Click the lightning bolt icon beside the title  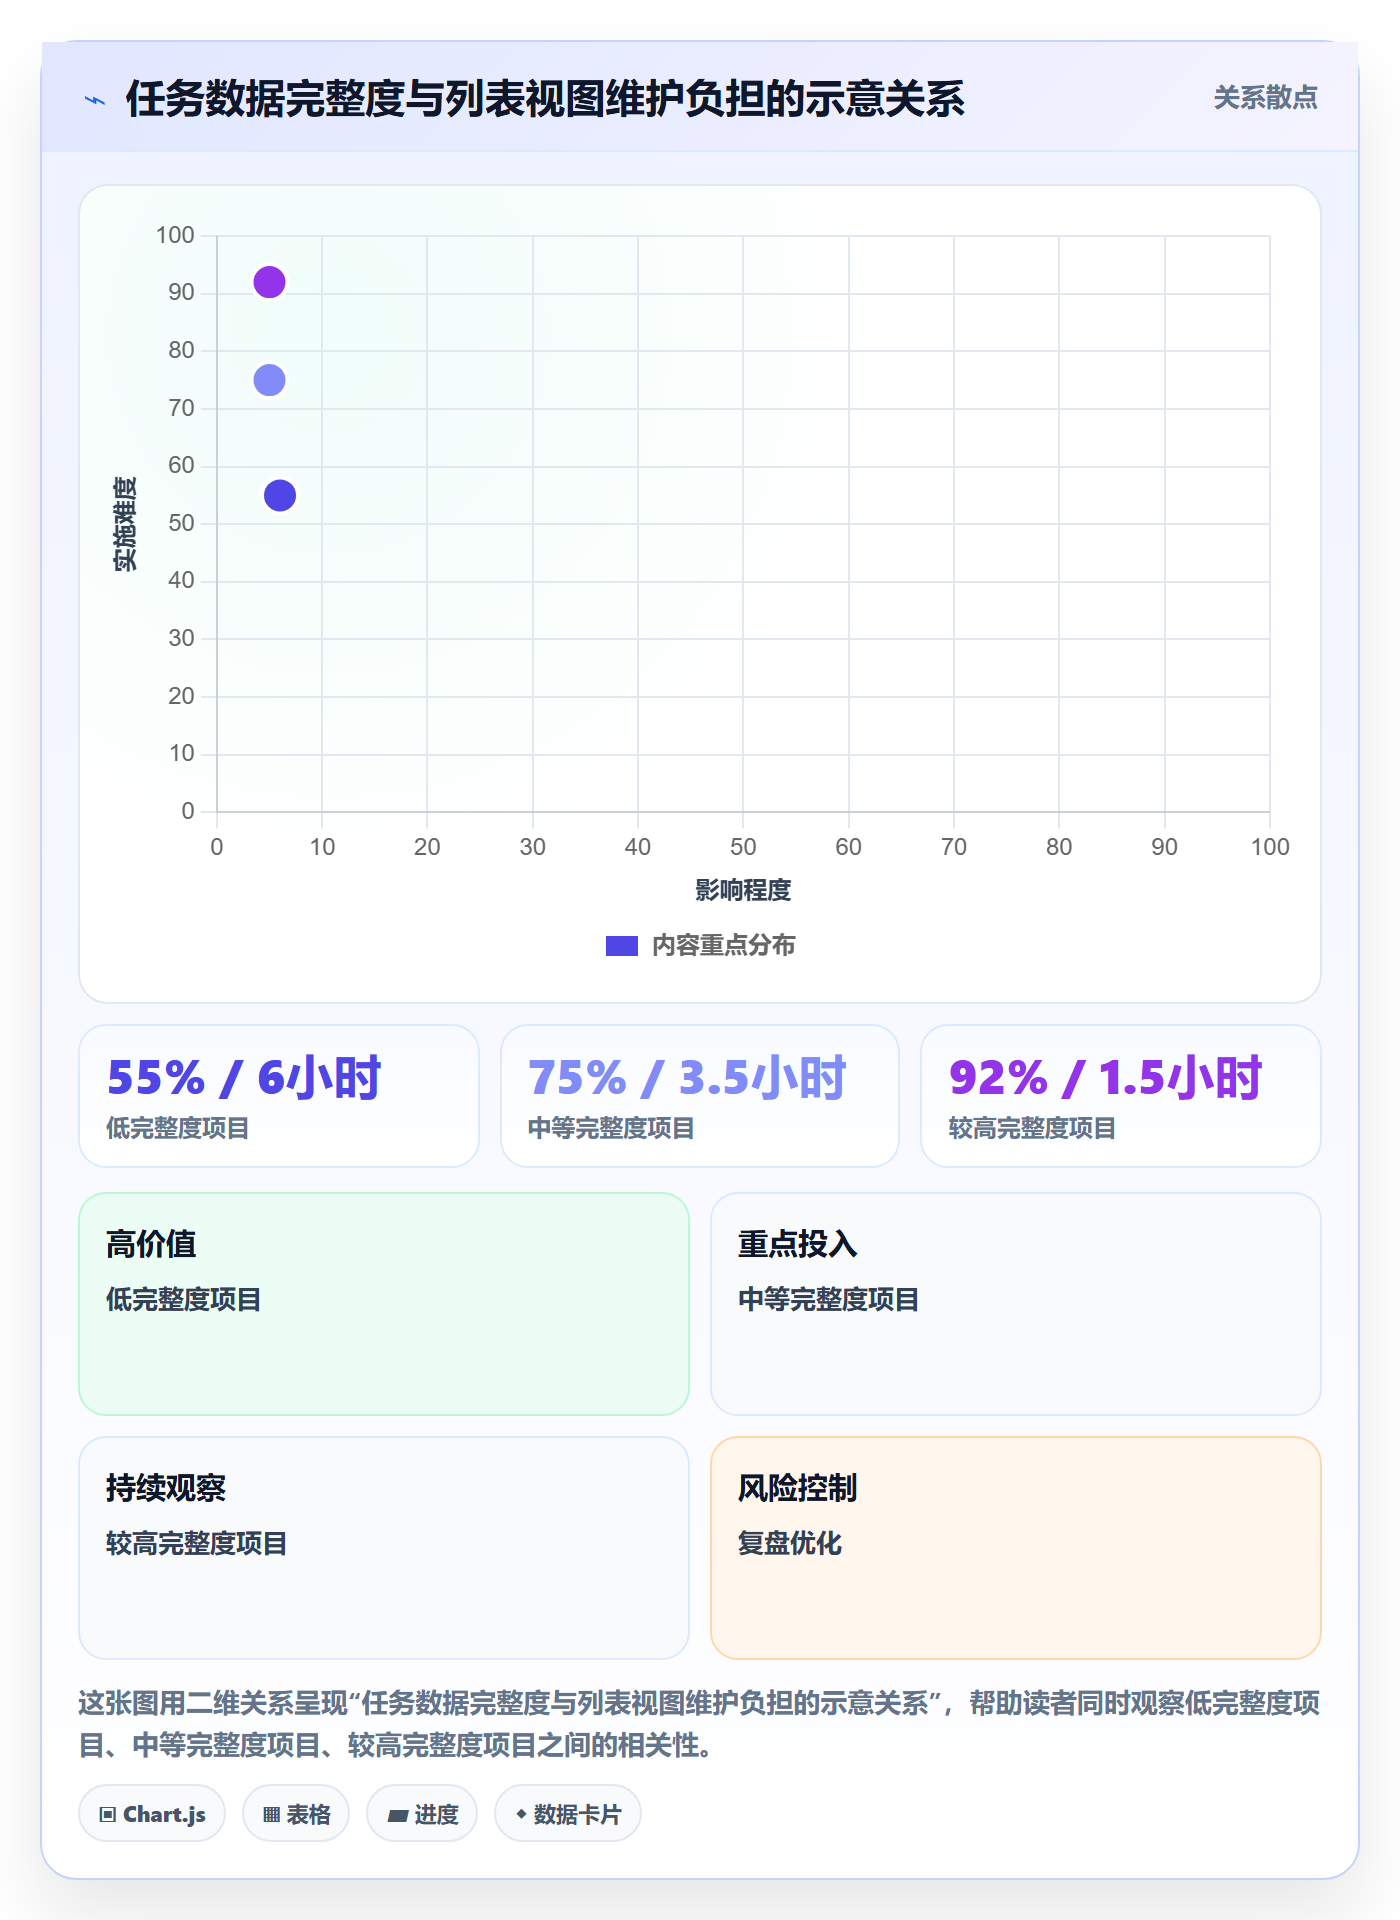[x=95, y=100]
